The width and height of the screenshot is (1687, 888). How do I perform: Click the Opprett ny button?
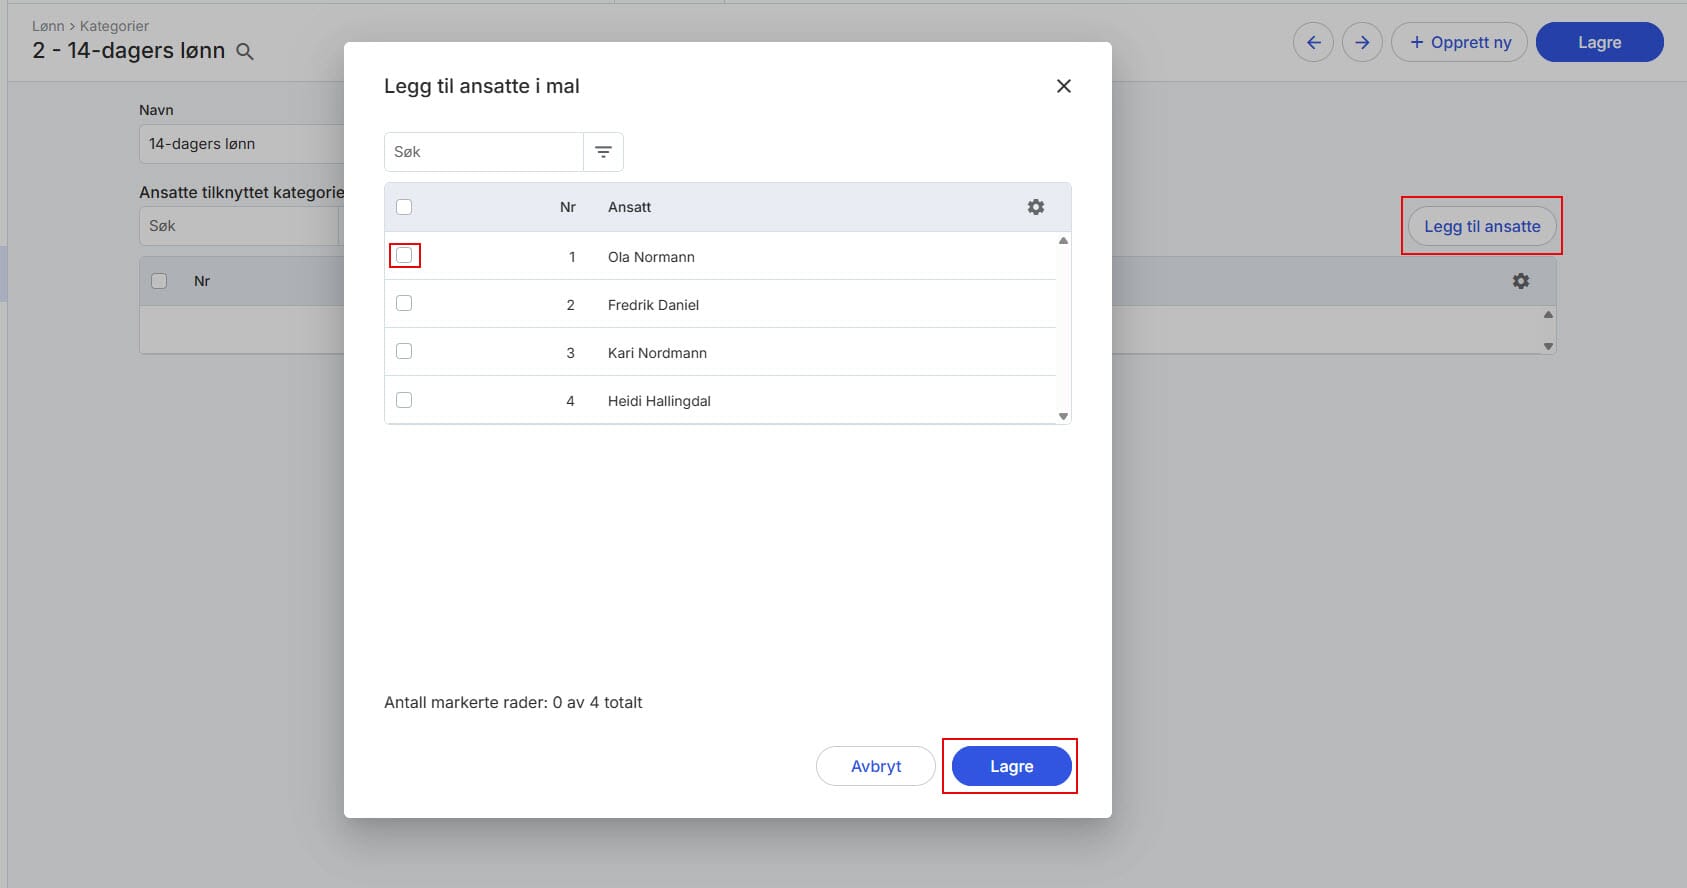tap(1459, 42)
